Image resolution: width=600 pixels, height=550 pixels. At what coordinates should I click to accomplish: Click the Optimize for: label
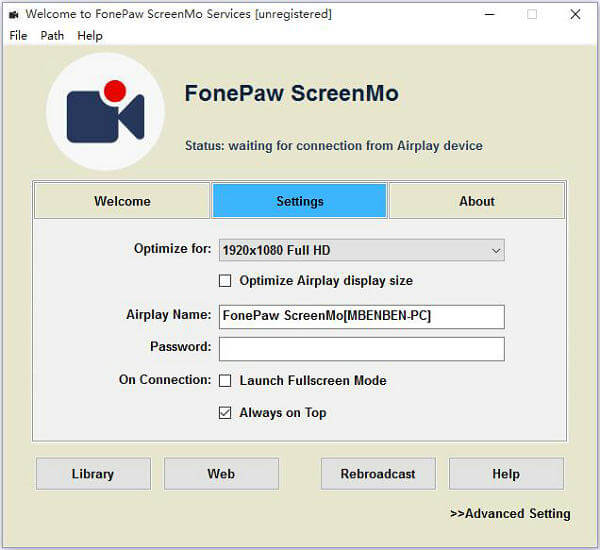click(x=172, y=249)
